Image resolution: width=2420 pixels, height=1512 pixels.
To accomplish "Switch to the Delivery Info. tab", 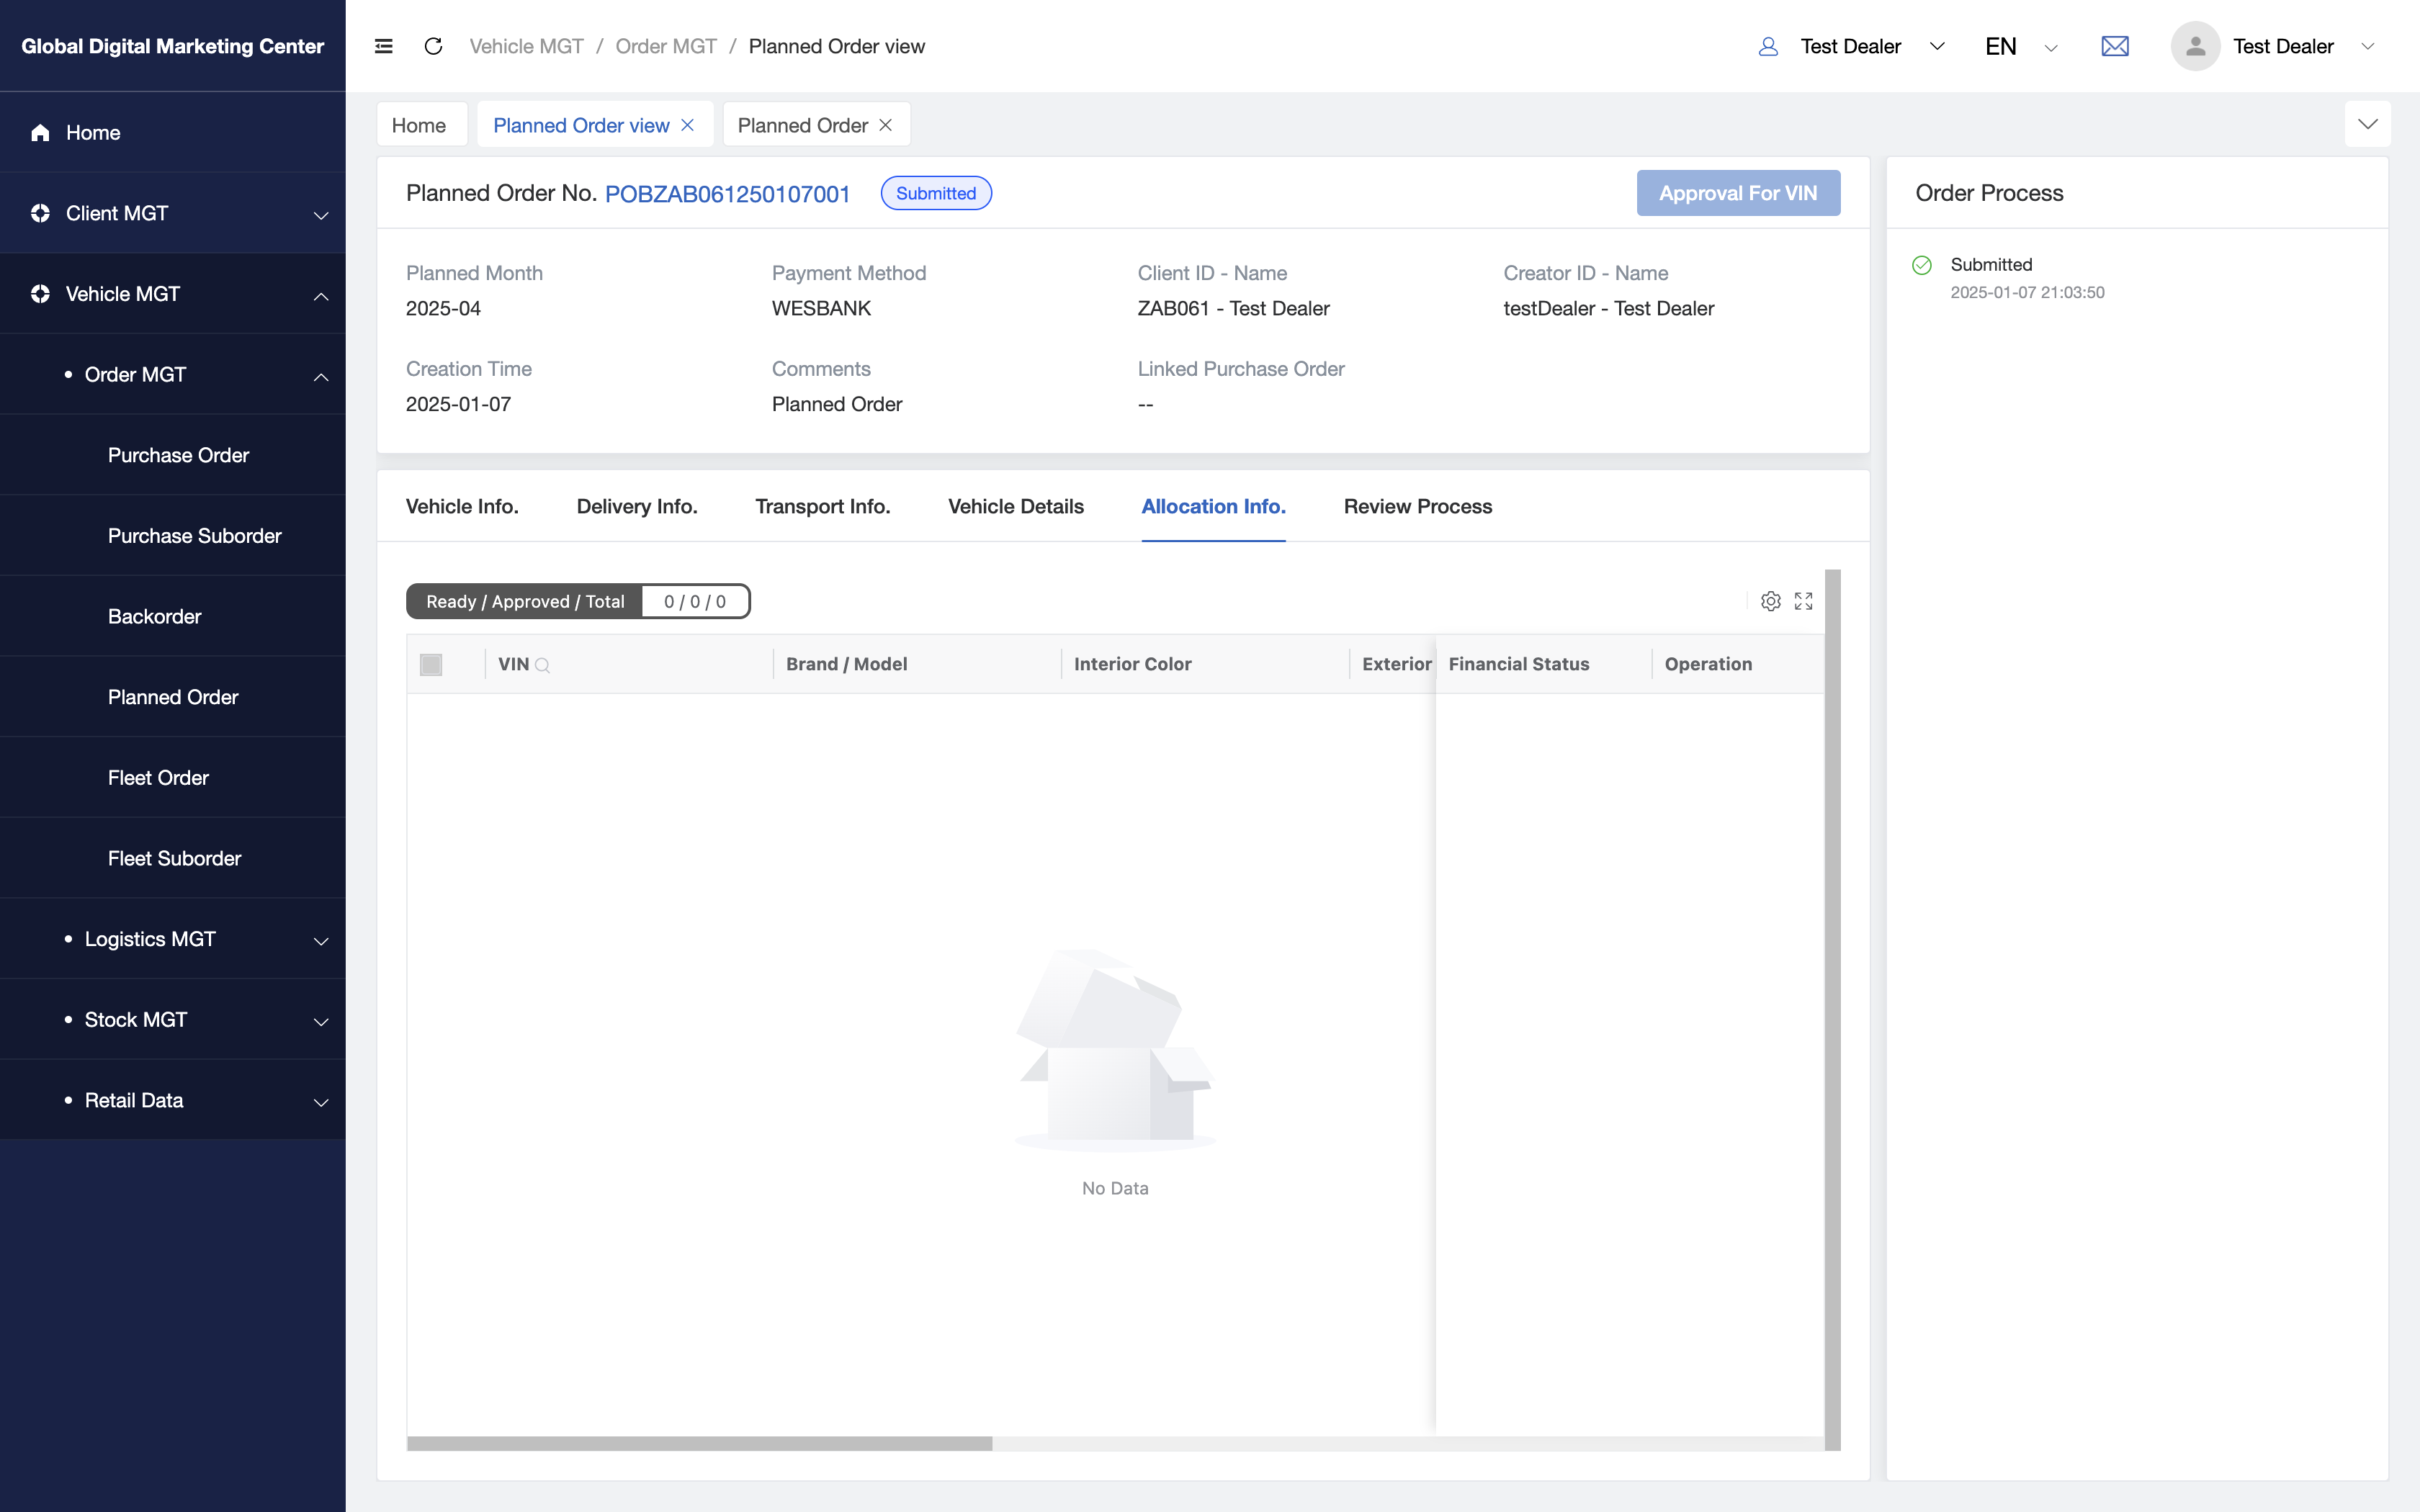I will click(x=637, y=506).
